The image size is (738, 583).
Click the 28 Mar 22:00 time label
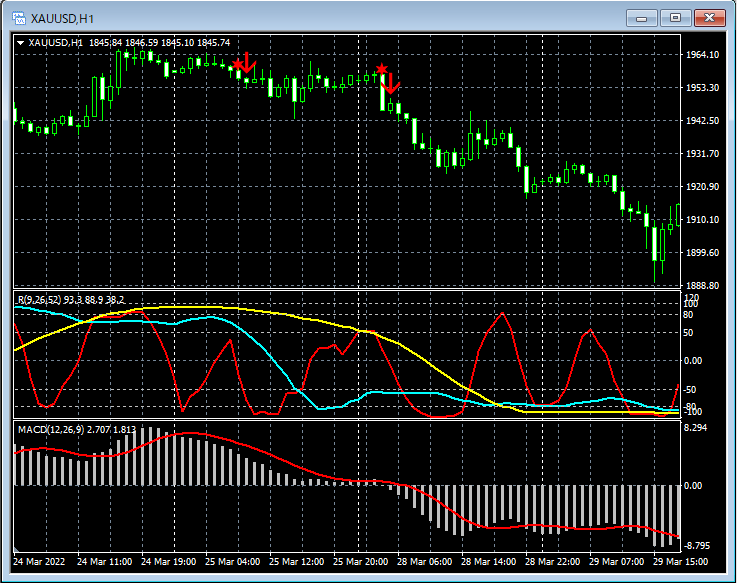(553, 562)
